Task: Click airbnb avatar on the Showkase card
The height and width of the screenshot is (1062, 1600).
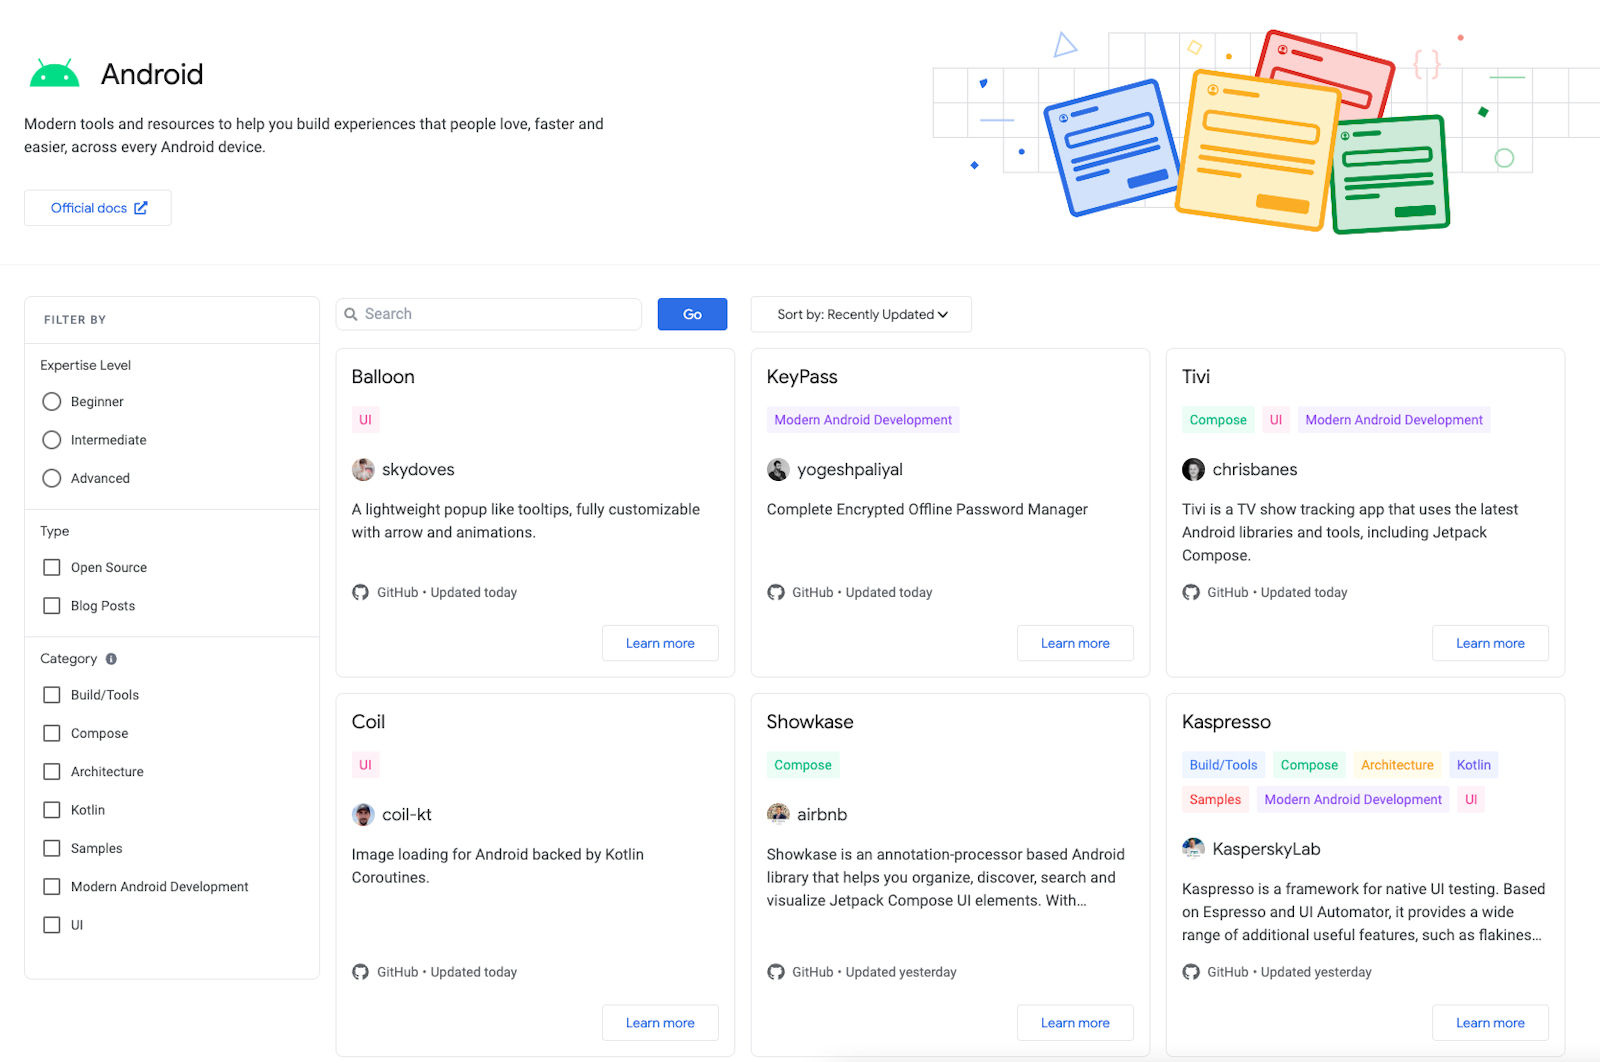Action: click(778, 815)
